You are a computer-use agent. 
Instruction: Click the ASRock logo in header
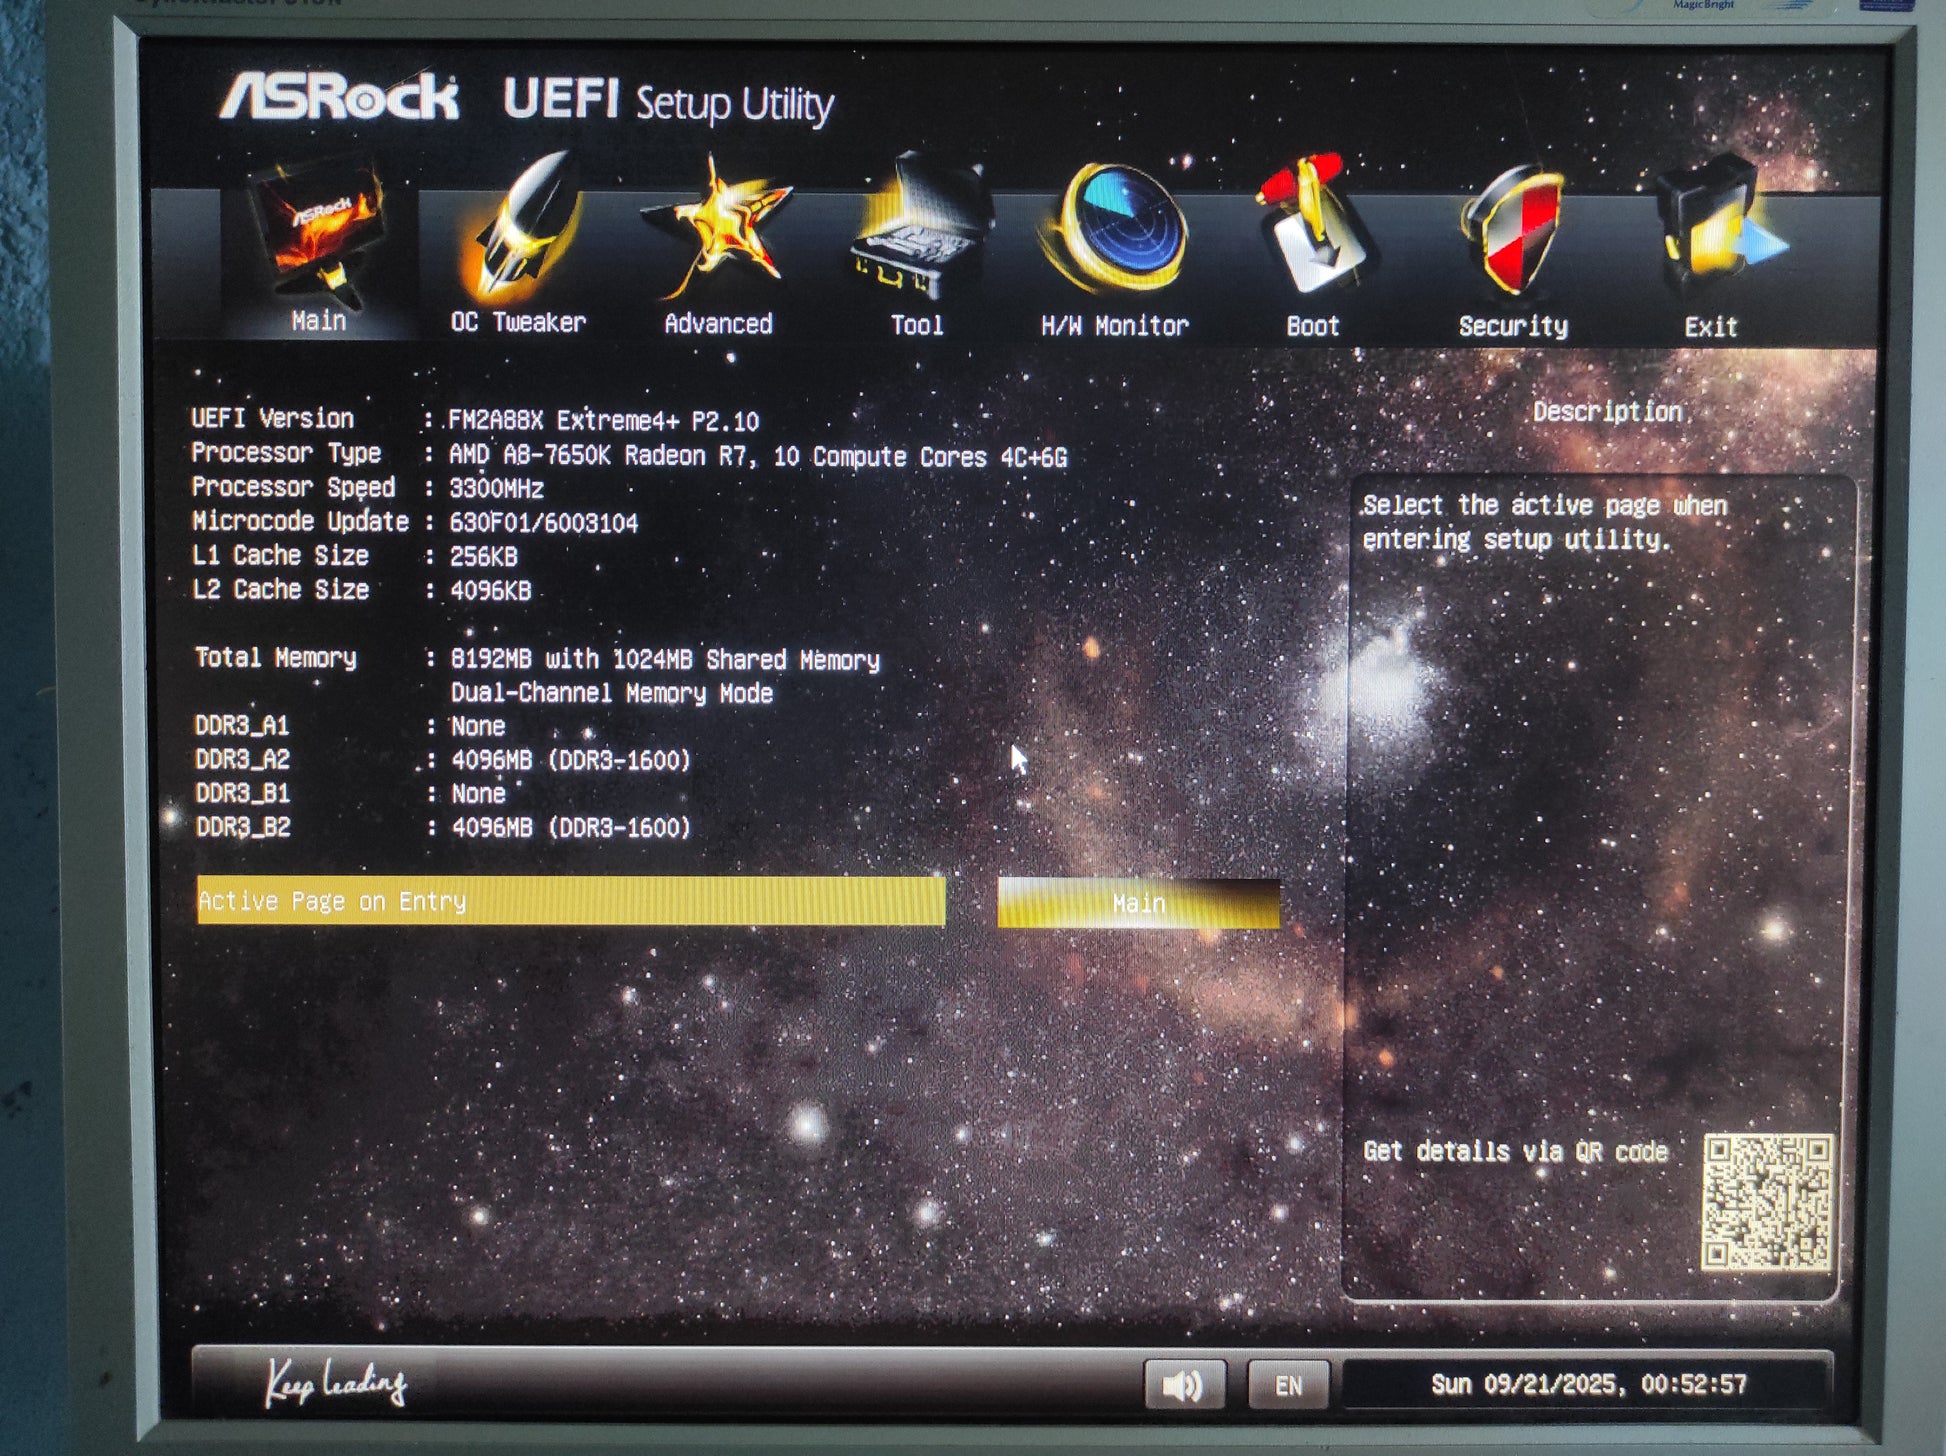point(339,98)
